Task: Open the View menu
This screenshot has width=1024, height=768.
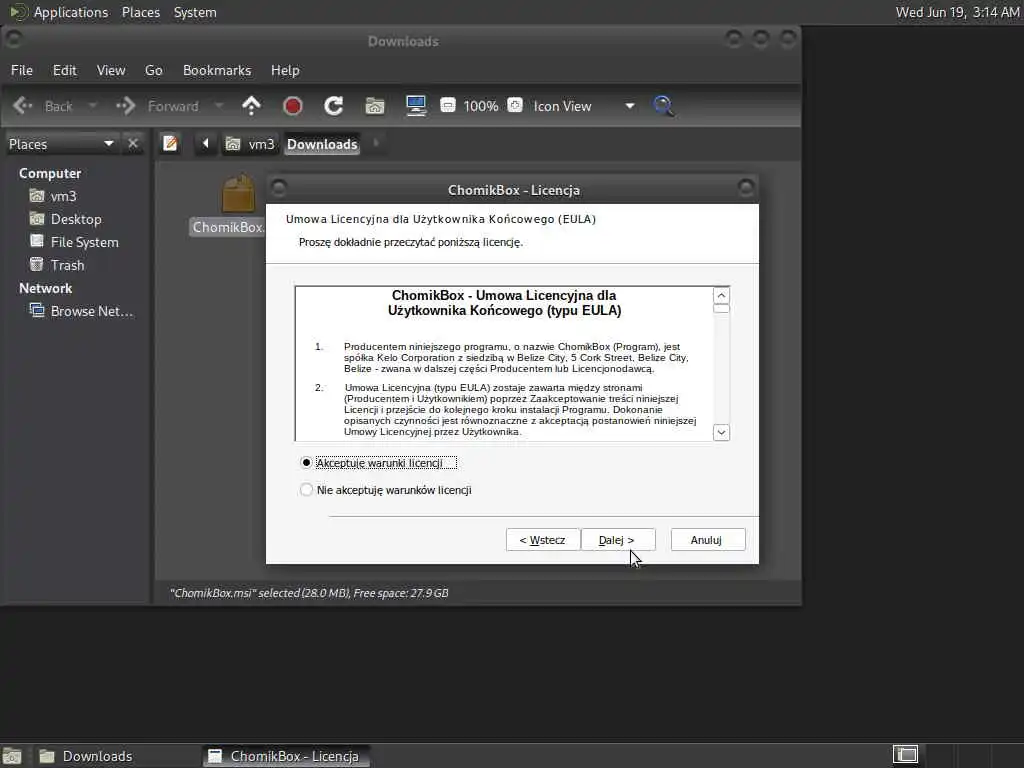Action: click(111, 70)
